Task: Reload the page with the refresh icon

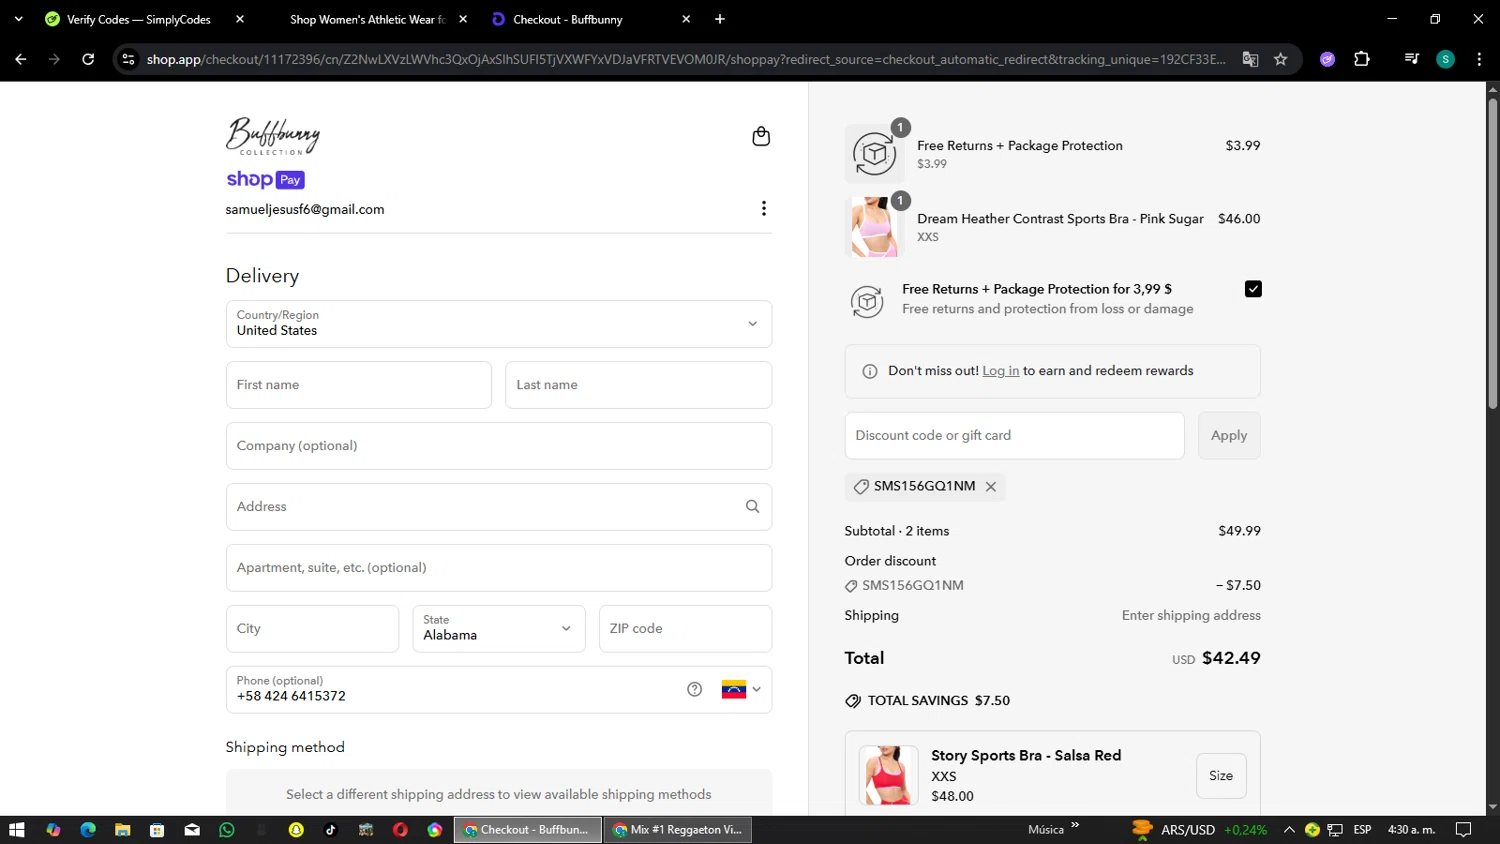Action: point(88,59)
